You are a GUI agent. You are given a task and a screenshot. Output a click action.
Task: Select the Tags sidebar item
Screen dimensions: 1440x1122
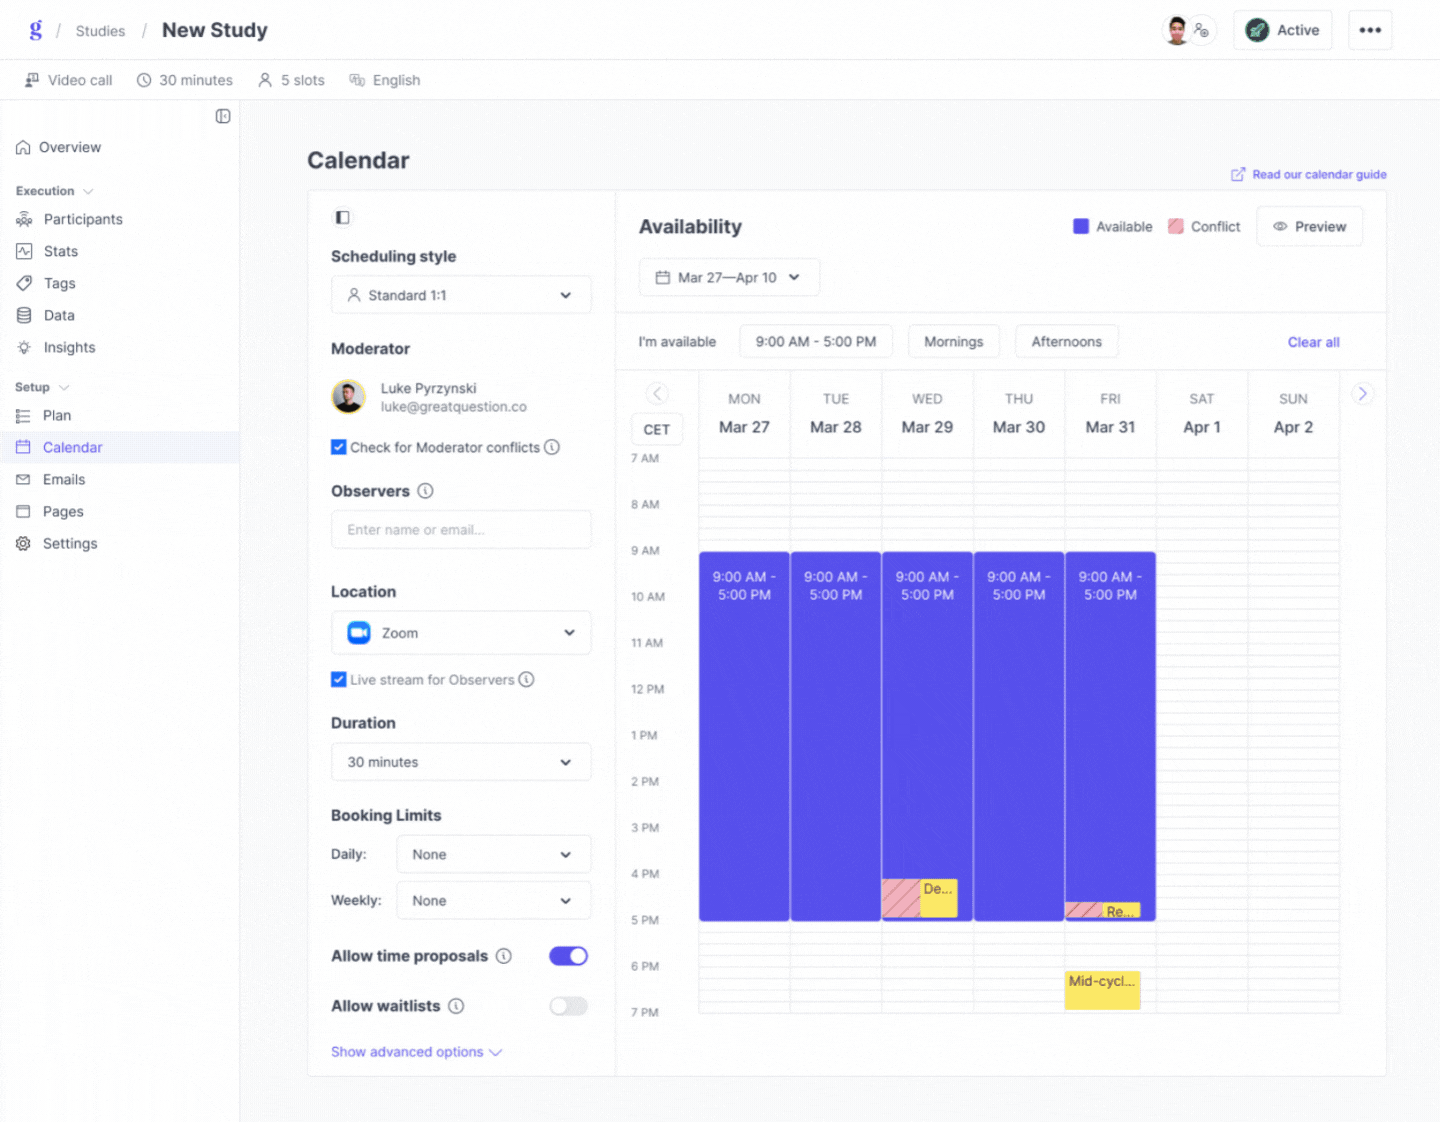(x=58, y=283)
